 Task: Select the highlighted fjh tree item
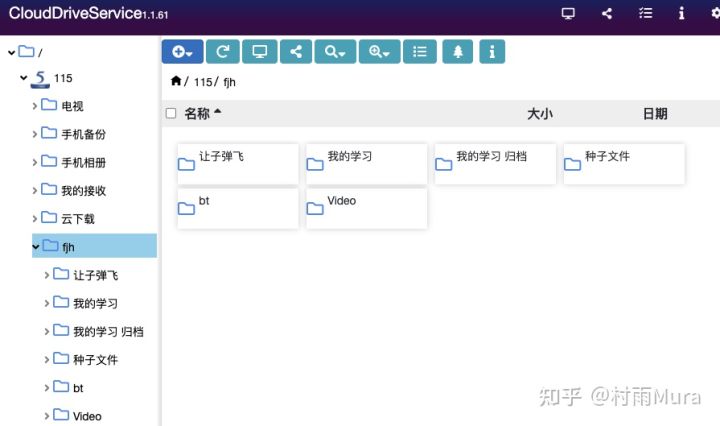[94, 246]
